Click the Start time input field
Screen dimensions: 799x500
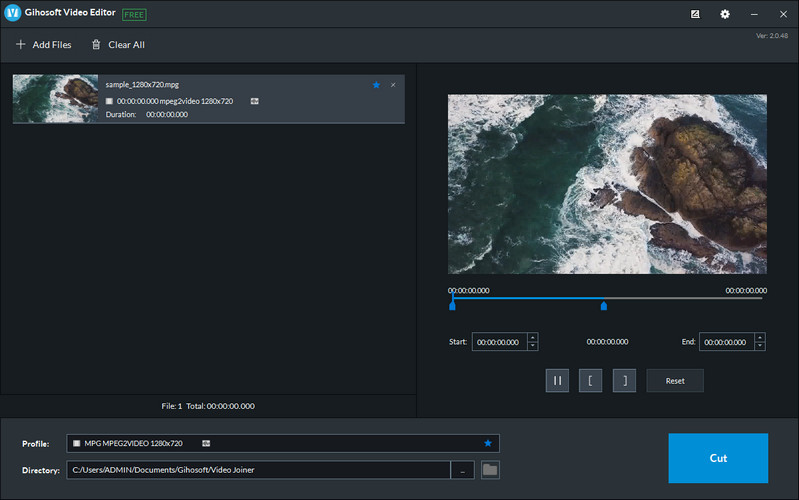tap(498, 342)
